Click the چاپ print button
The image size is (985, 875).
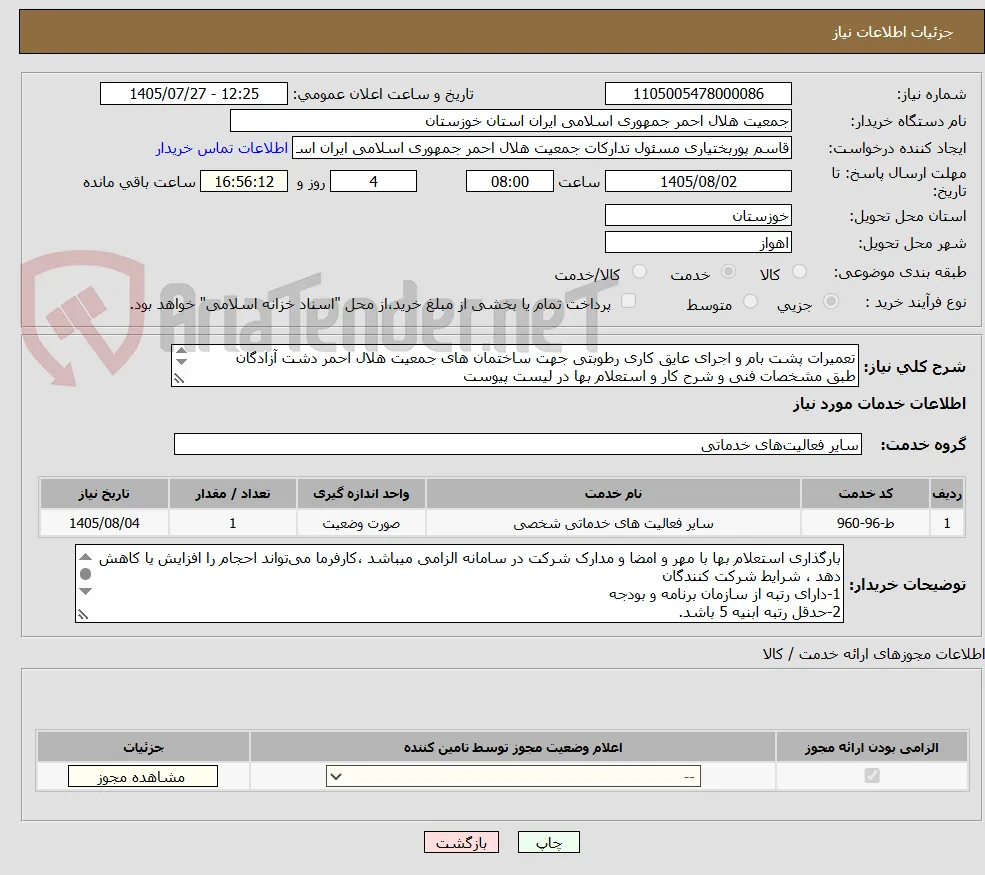click(x=548, y=842)
